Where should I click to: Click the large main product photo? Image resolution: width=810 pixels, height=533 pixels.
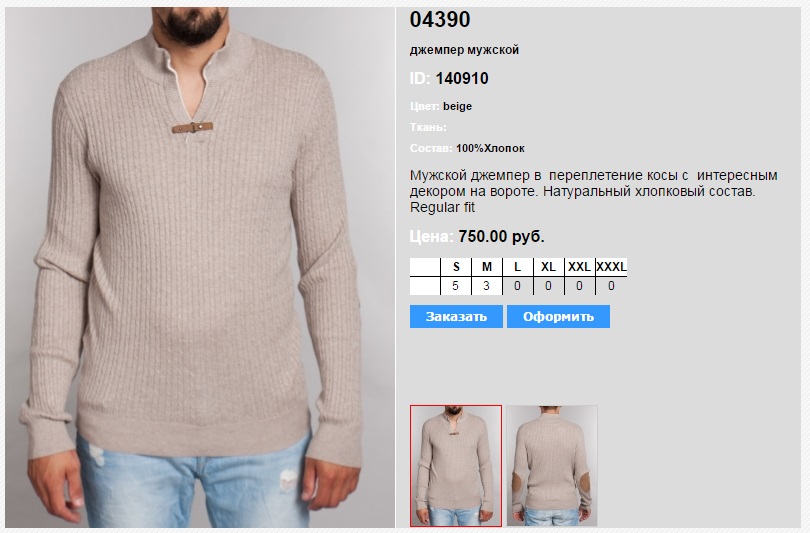coord(200,267)
